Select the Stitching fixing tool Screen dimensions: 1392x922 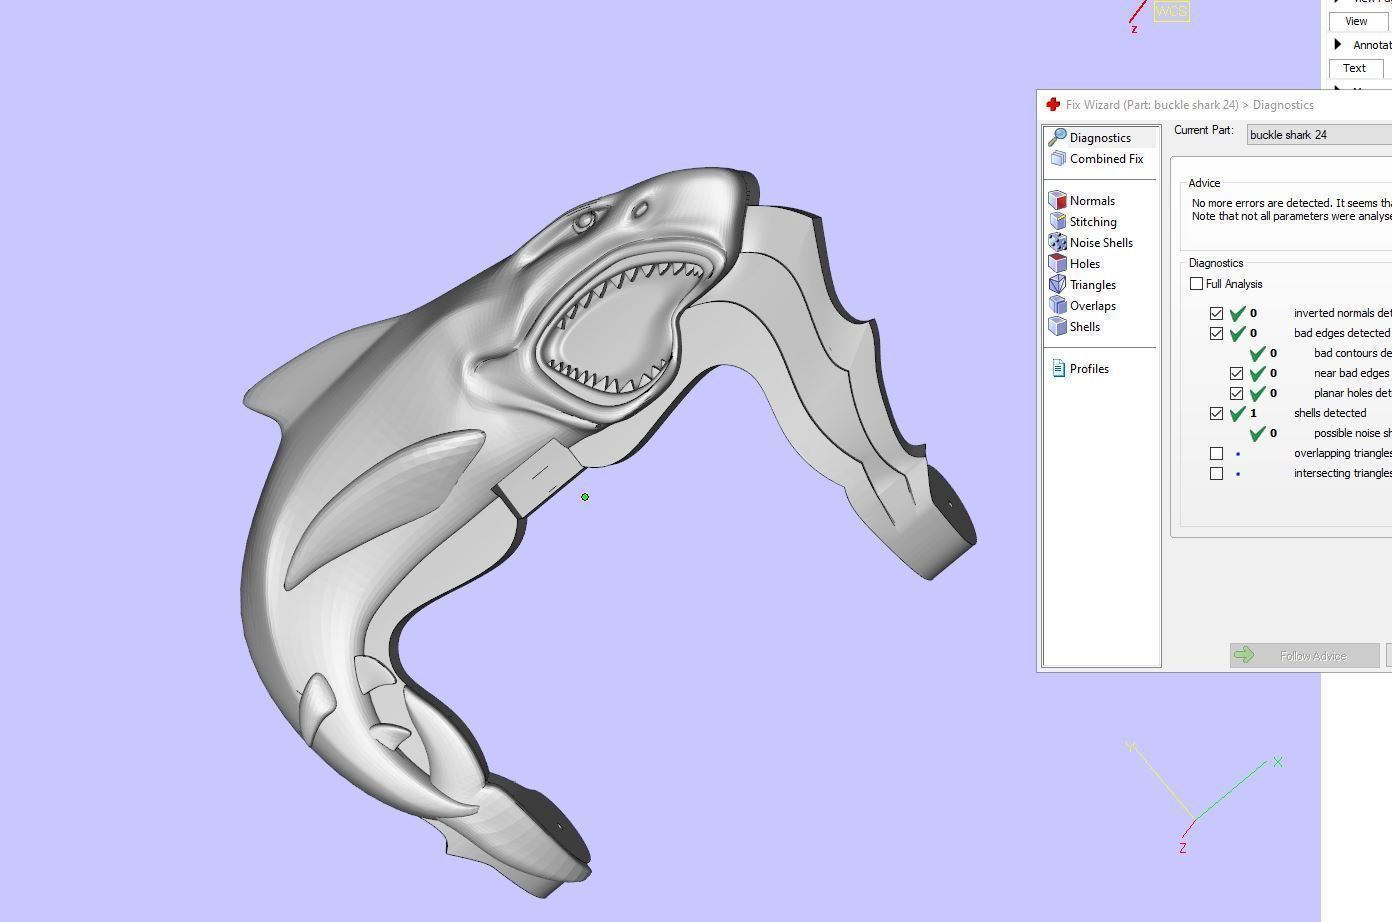pyautogui.click(x=1084, y=222)
